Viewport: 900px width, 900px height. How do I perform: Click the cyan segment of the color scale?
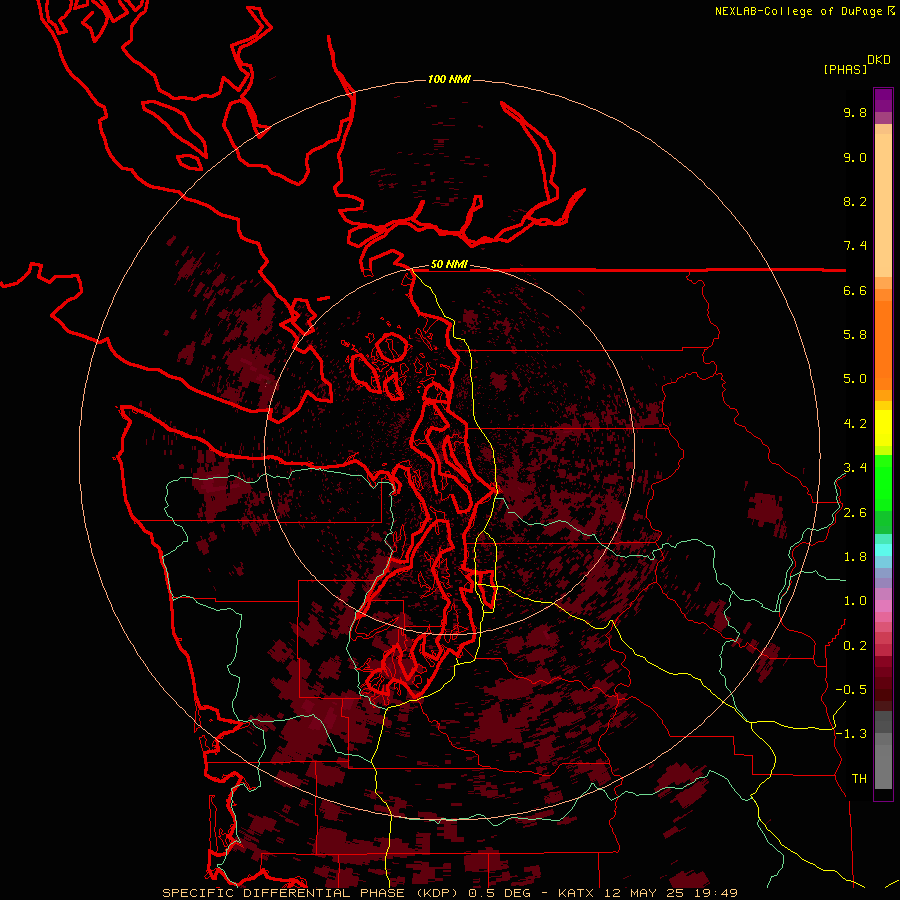883,550
